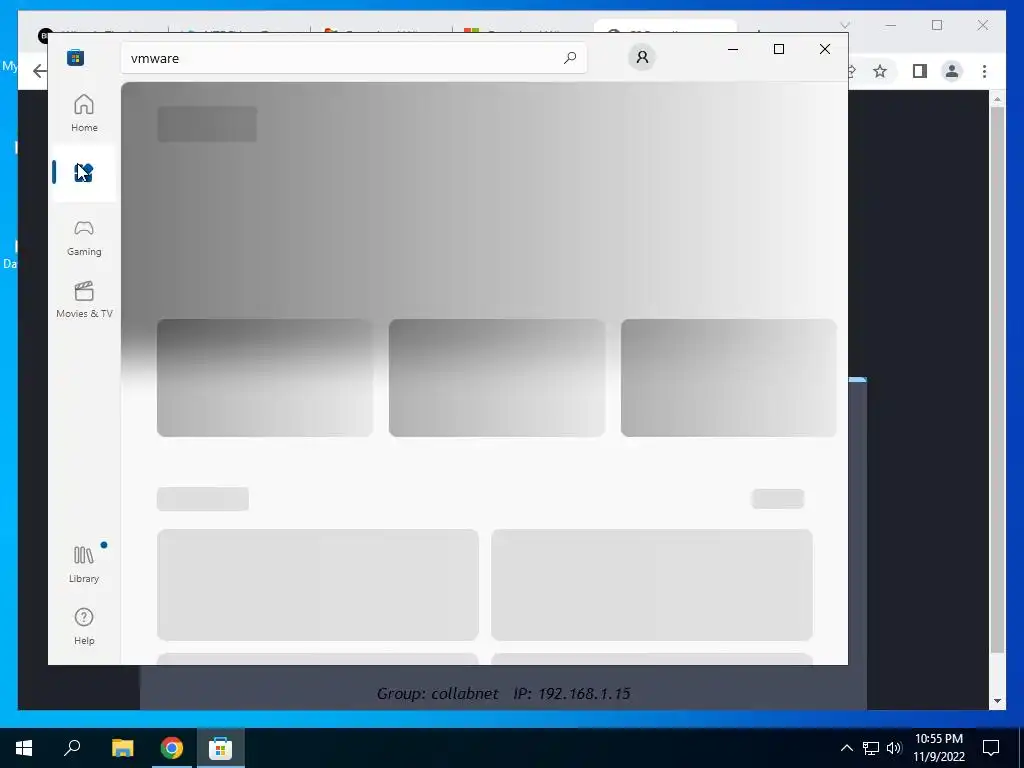Select the Apps section icon in sidebar
Viewport: 1024px width, 768px height.
coord(84,173)
